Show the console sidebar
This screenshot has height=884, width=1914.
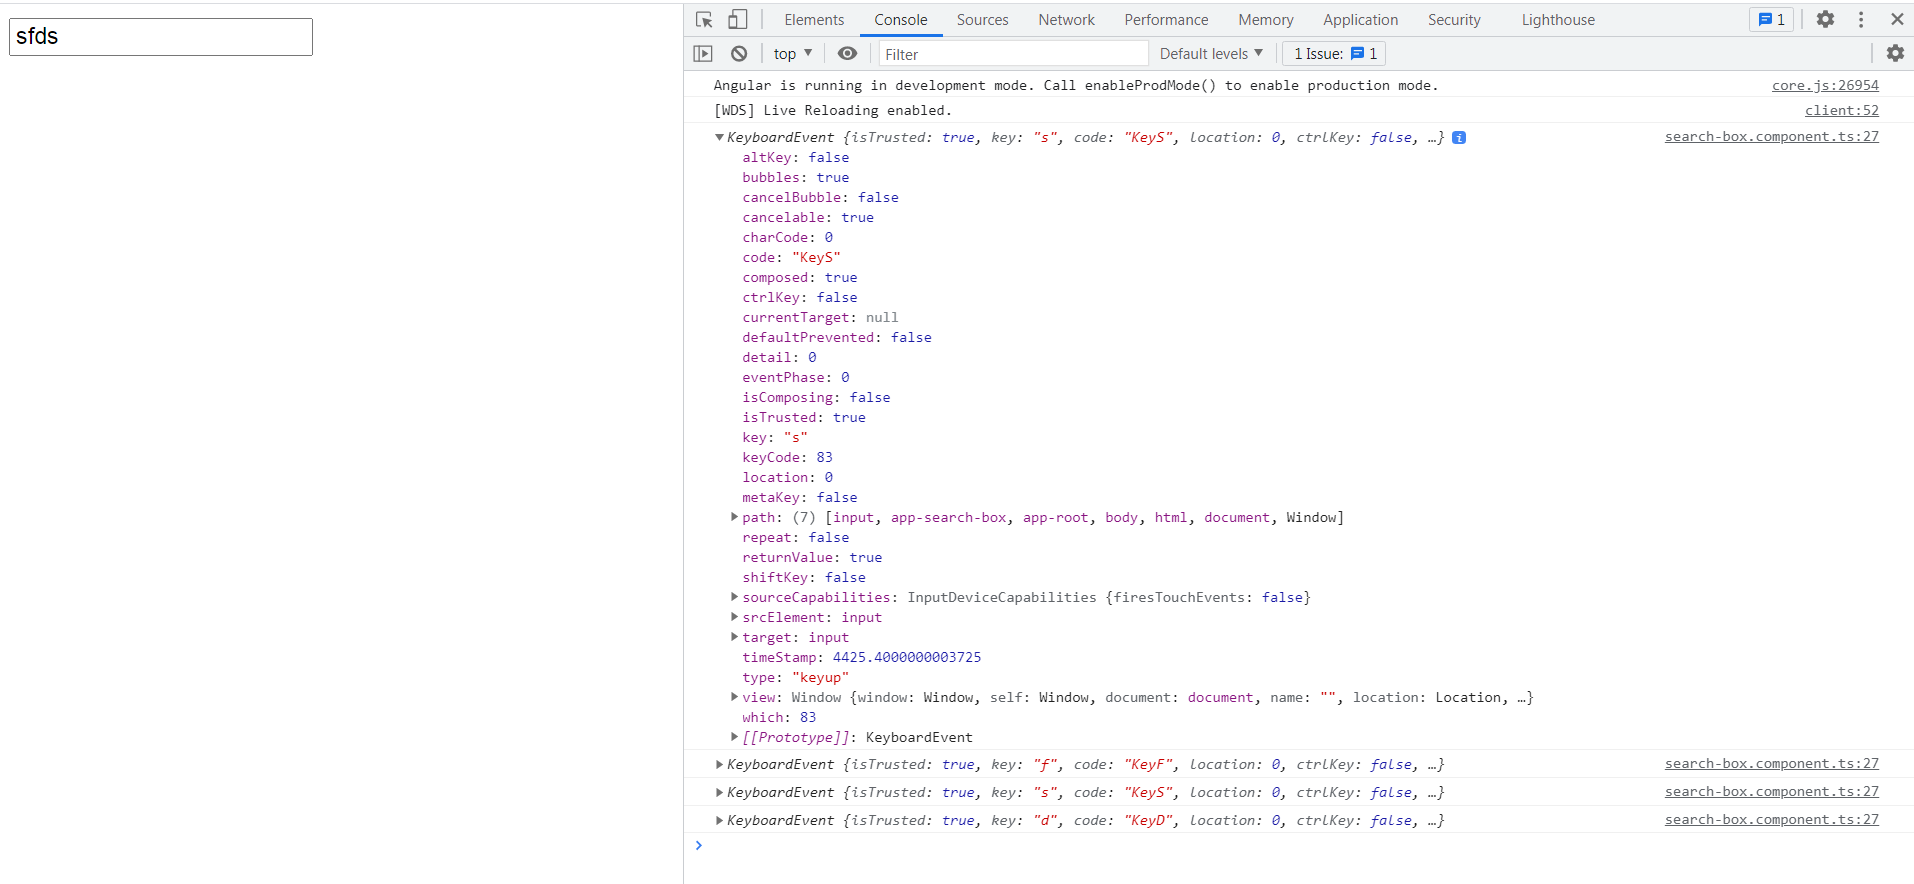point(703,54)
